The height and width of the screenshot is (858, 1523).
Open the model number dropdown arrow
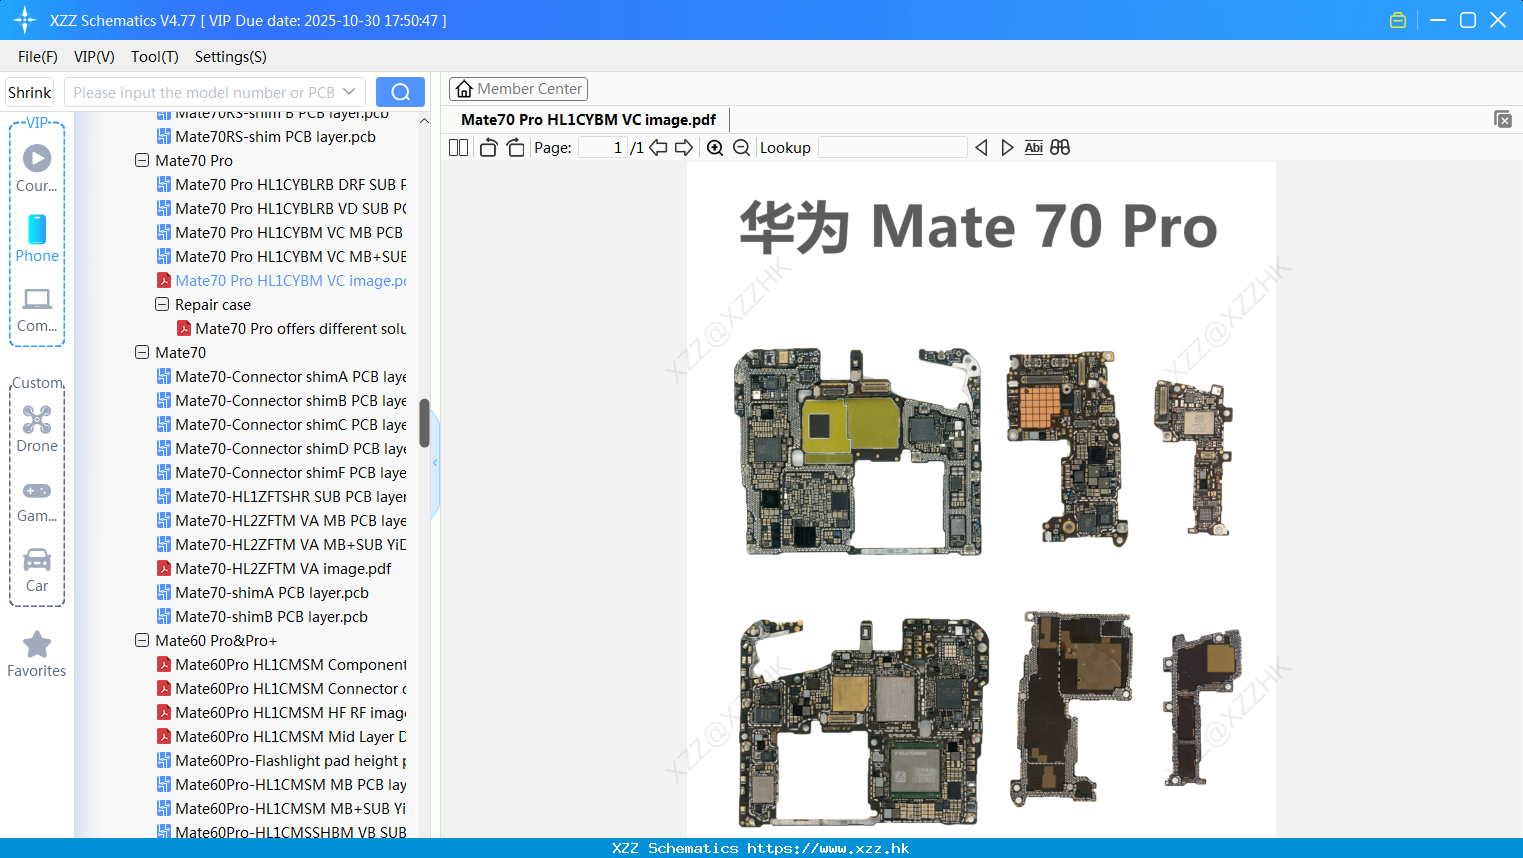(x=349, y=92)
